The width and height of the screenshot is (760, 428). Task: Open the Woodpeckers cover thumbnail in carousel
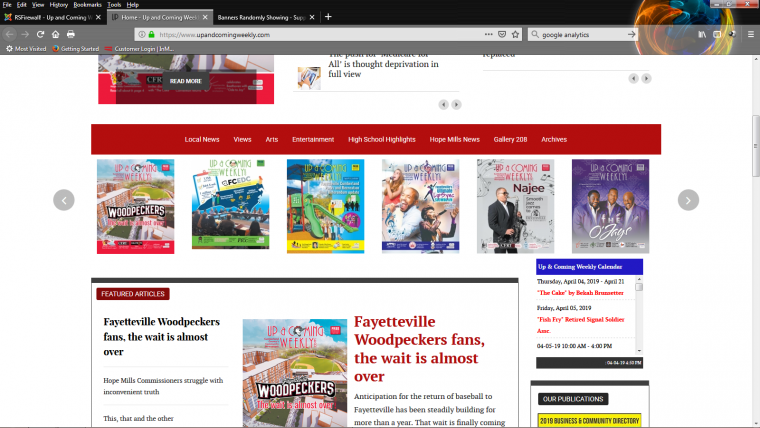click(x=136, y=206)
